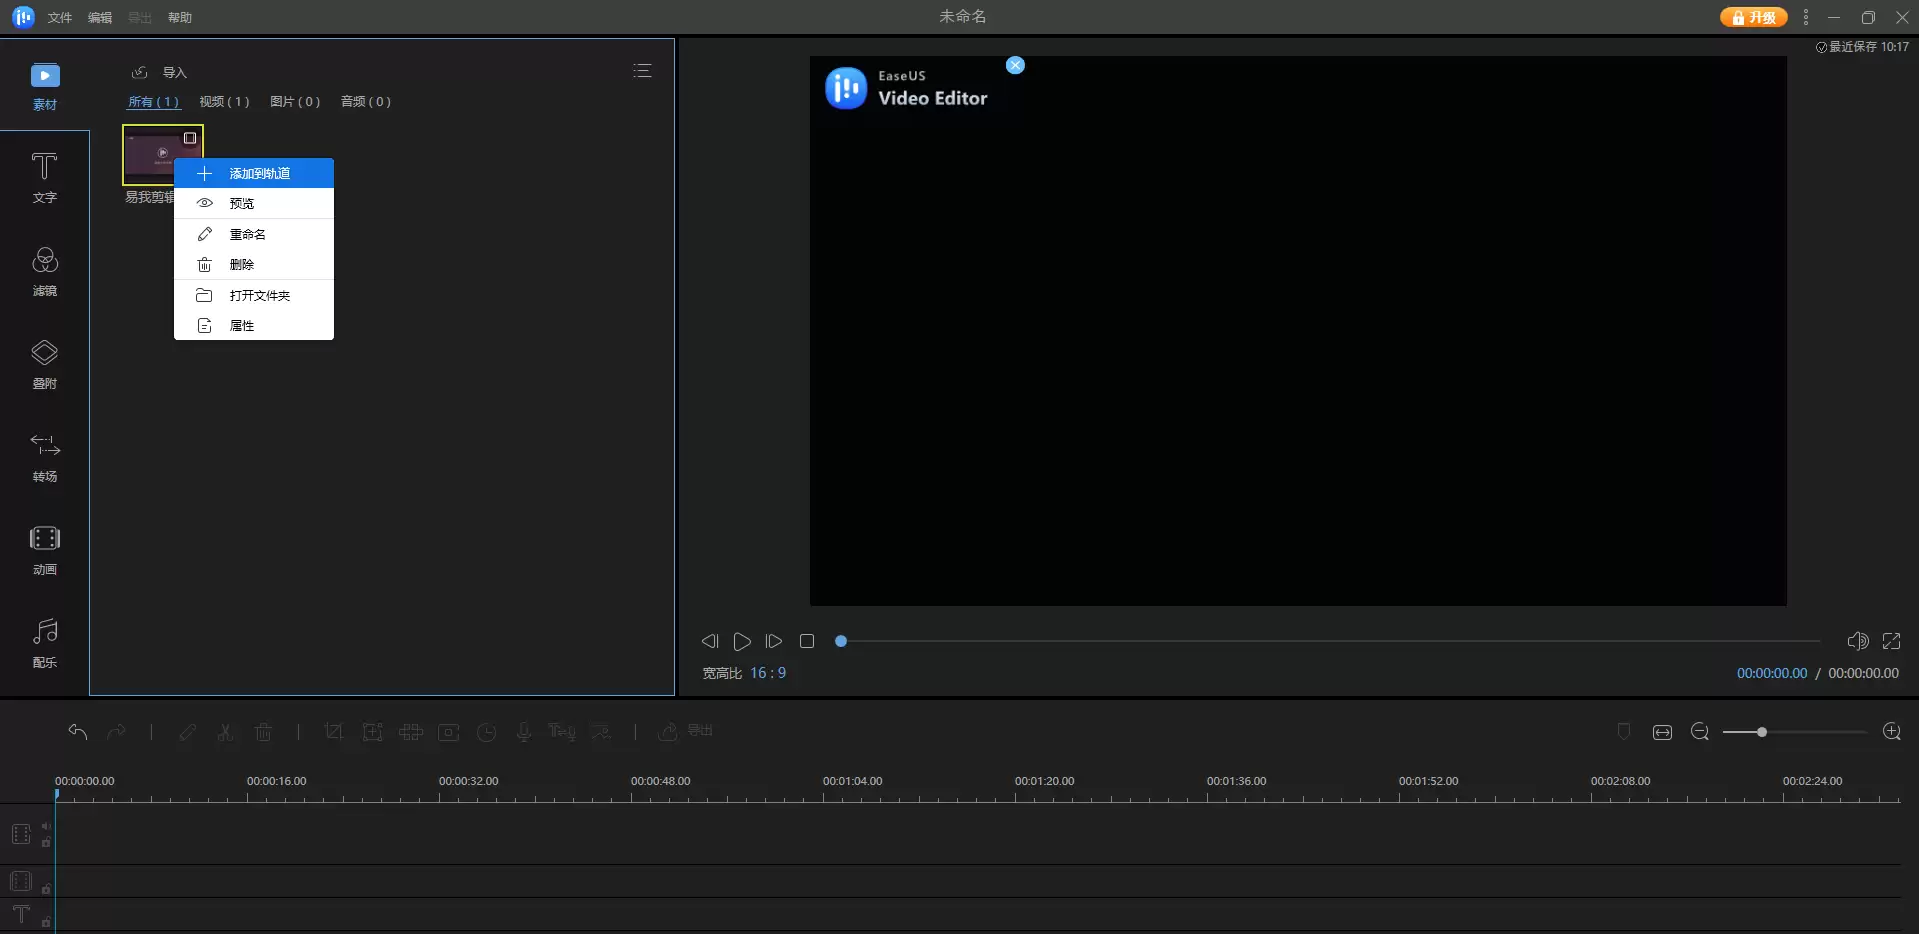The height and width of the screenshot is (934, 1919).
Task: Click the timeline marker flag icon
Action: point(1624,732)
